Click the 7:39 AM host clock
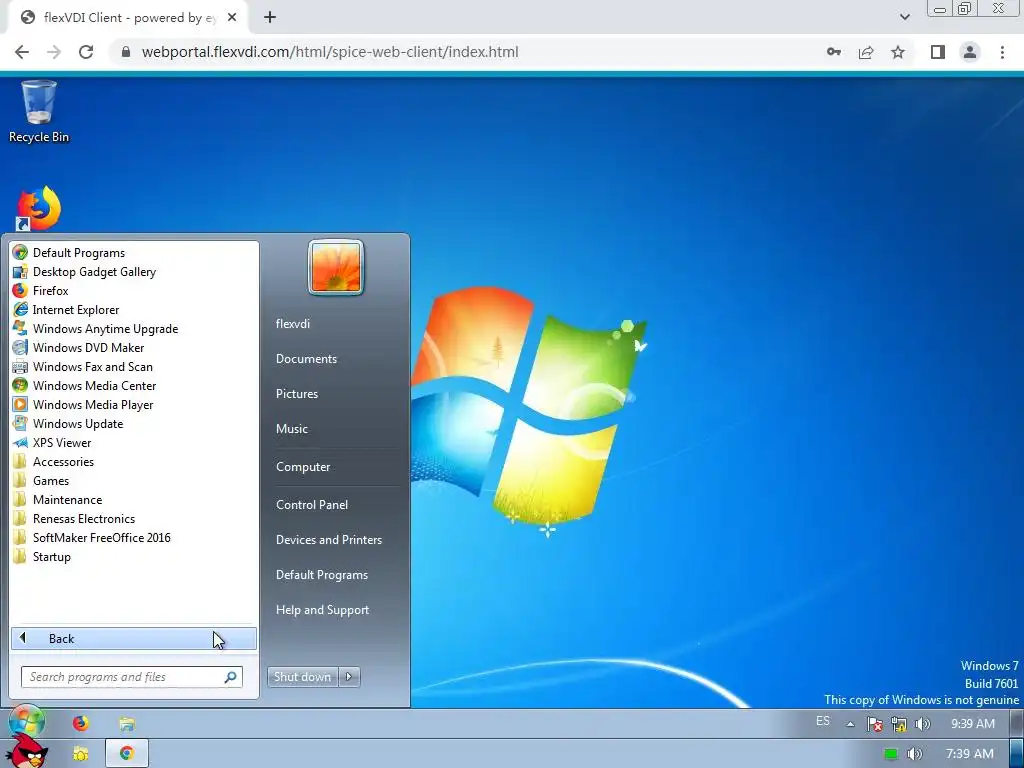Screen dimensions: 1024x768 click(x=970, y=754)
